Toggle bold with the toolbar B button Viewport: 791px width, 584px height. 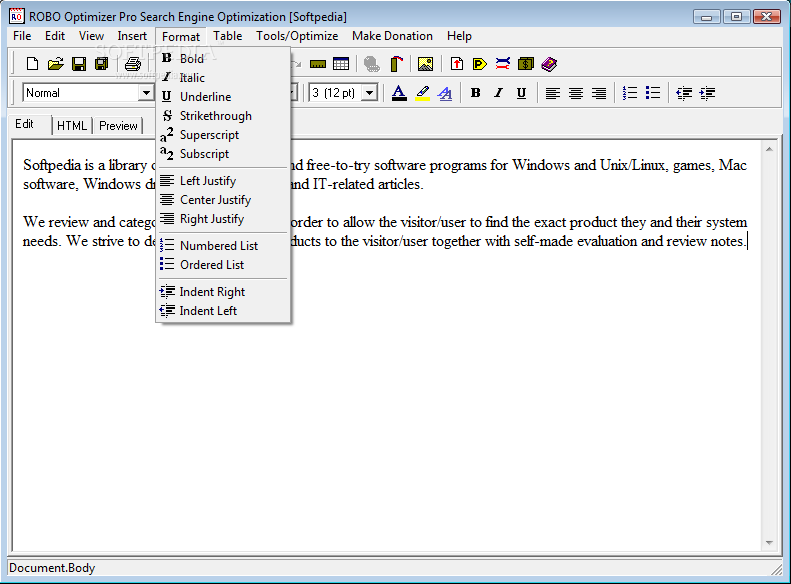click(x=475, y=93)
